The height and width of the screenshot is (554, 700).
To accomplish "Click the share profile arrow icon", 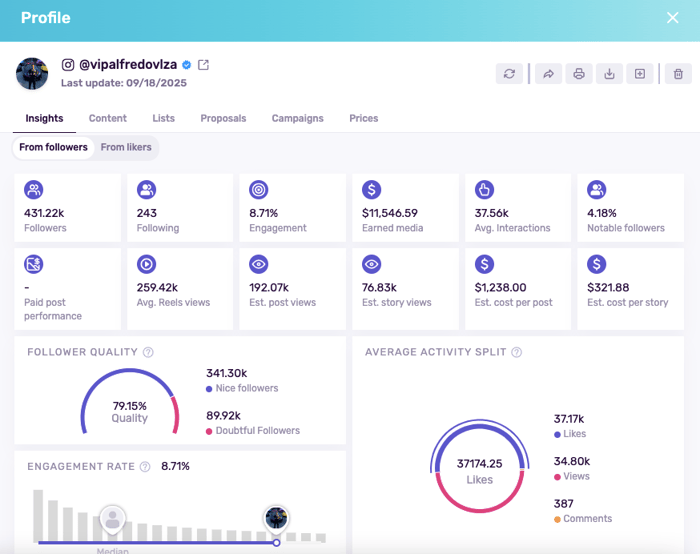I will [548, 73].
